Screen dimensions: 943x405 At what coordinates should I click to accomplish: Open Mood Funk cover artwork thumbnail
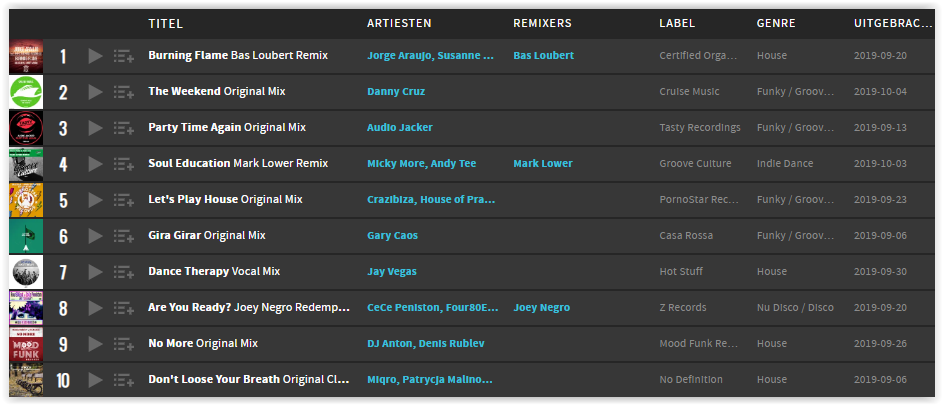tap(26, 344)
